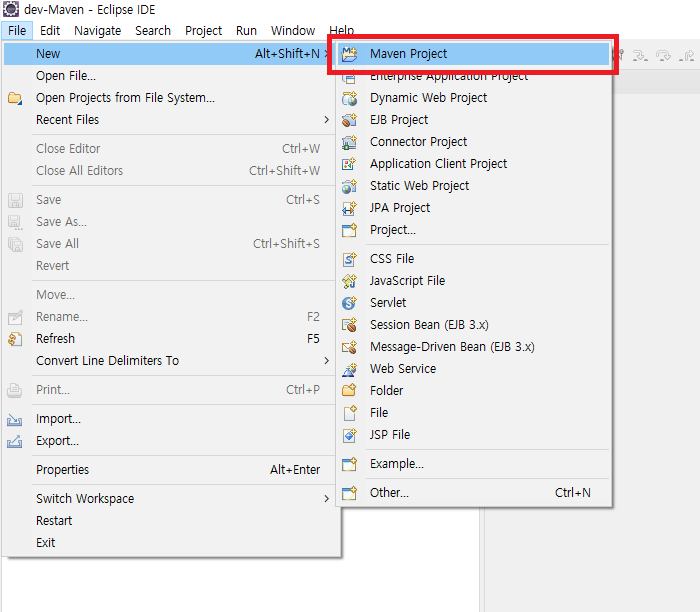The width and height of the screenshot is (700, 612).
Task: Click the Application Client Project icon
Action: [x=349, y=164]
